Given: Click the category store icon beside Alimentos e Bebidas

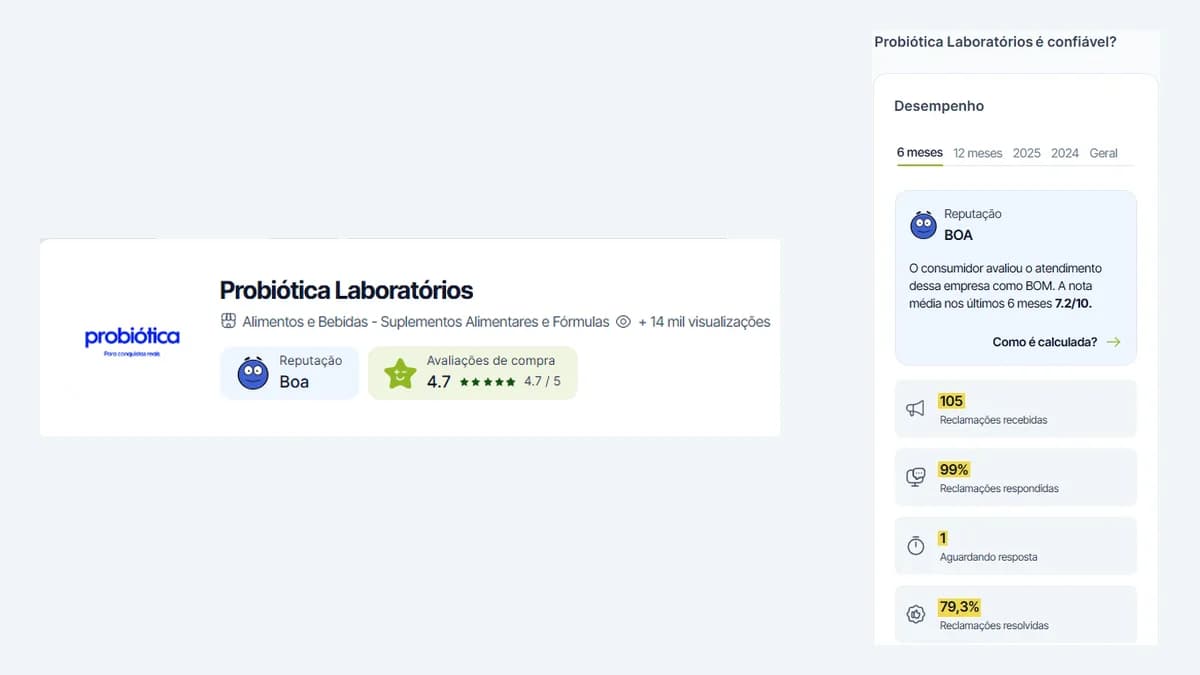Looking at the screenshot, I should click(228, 322).
